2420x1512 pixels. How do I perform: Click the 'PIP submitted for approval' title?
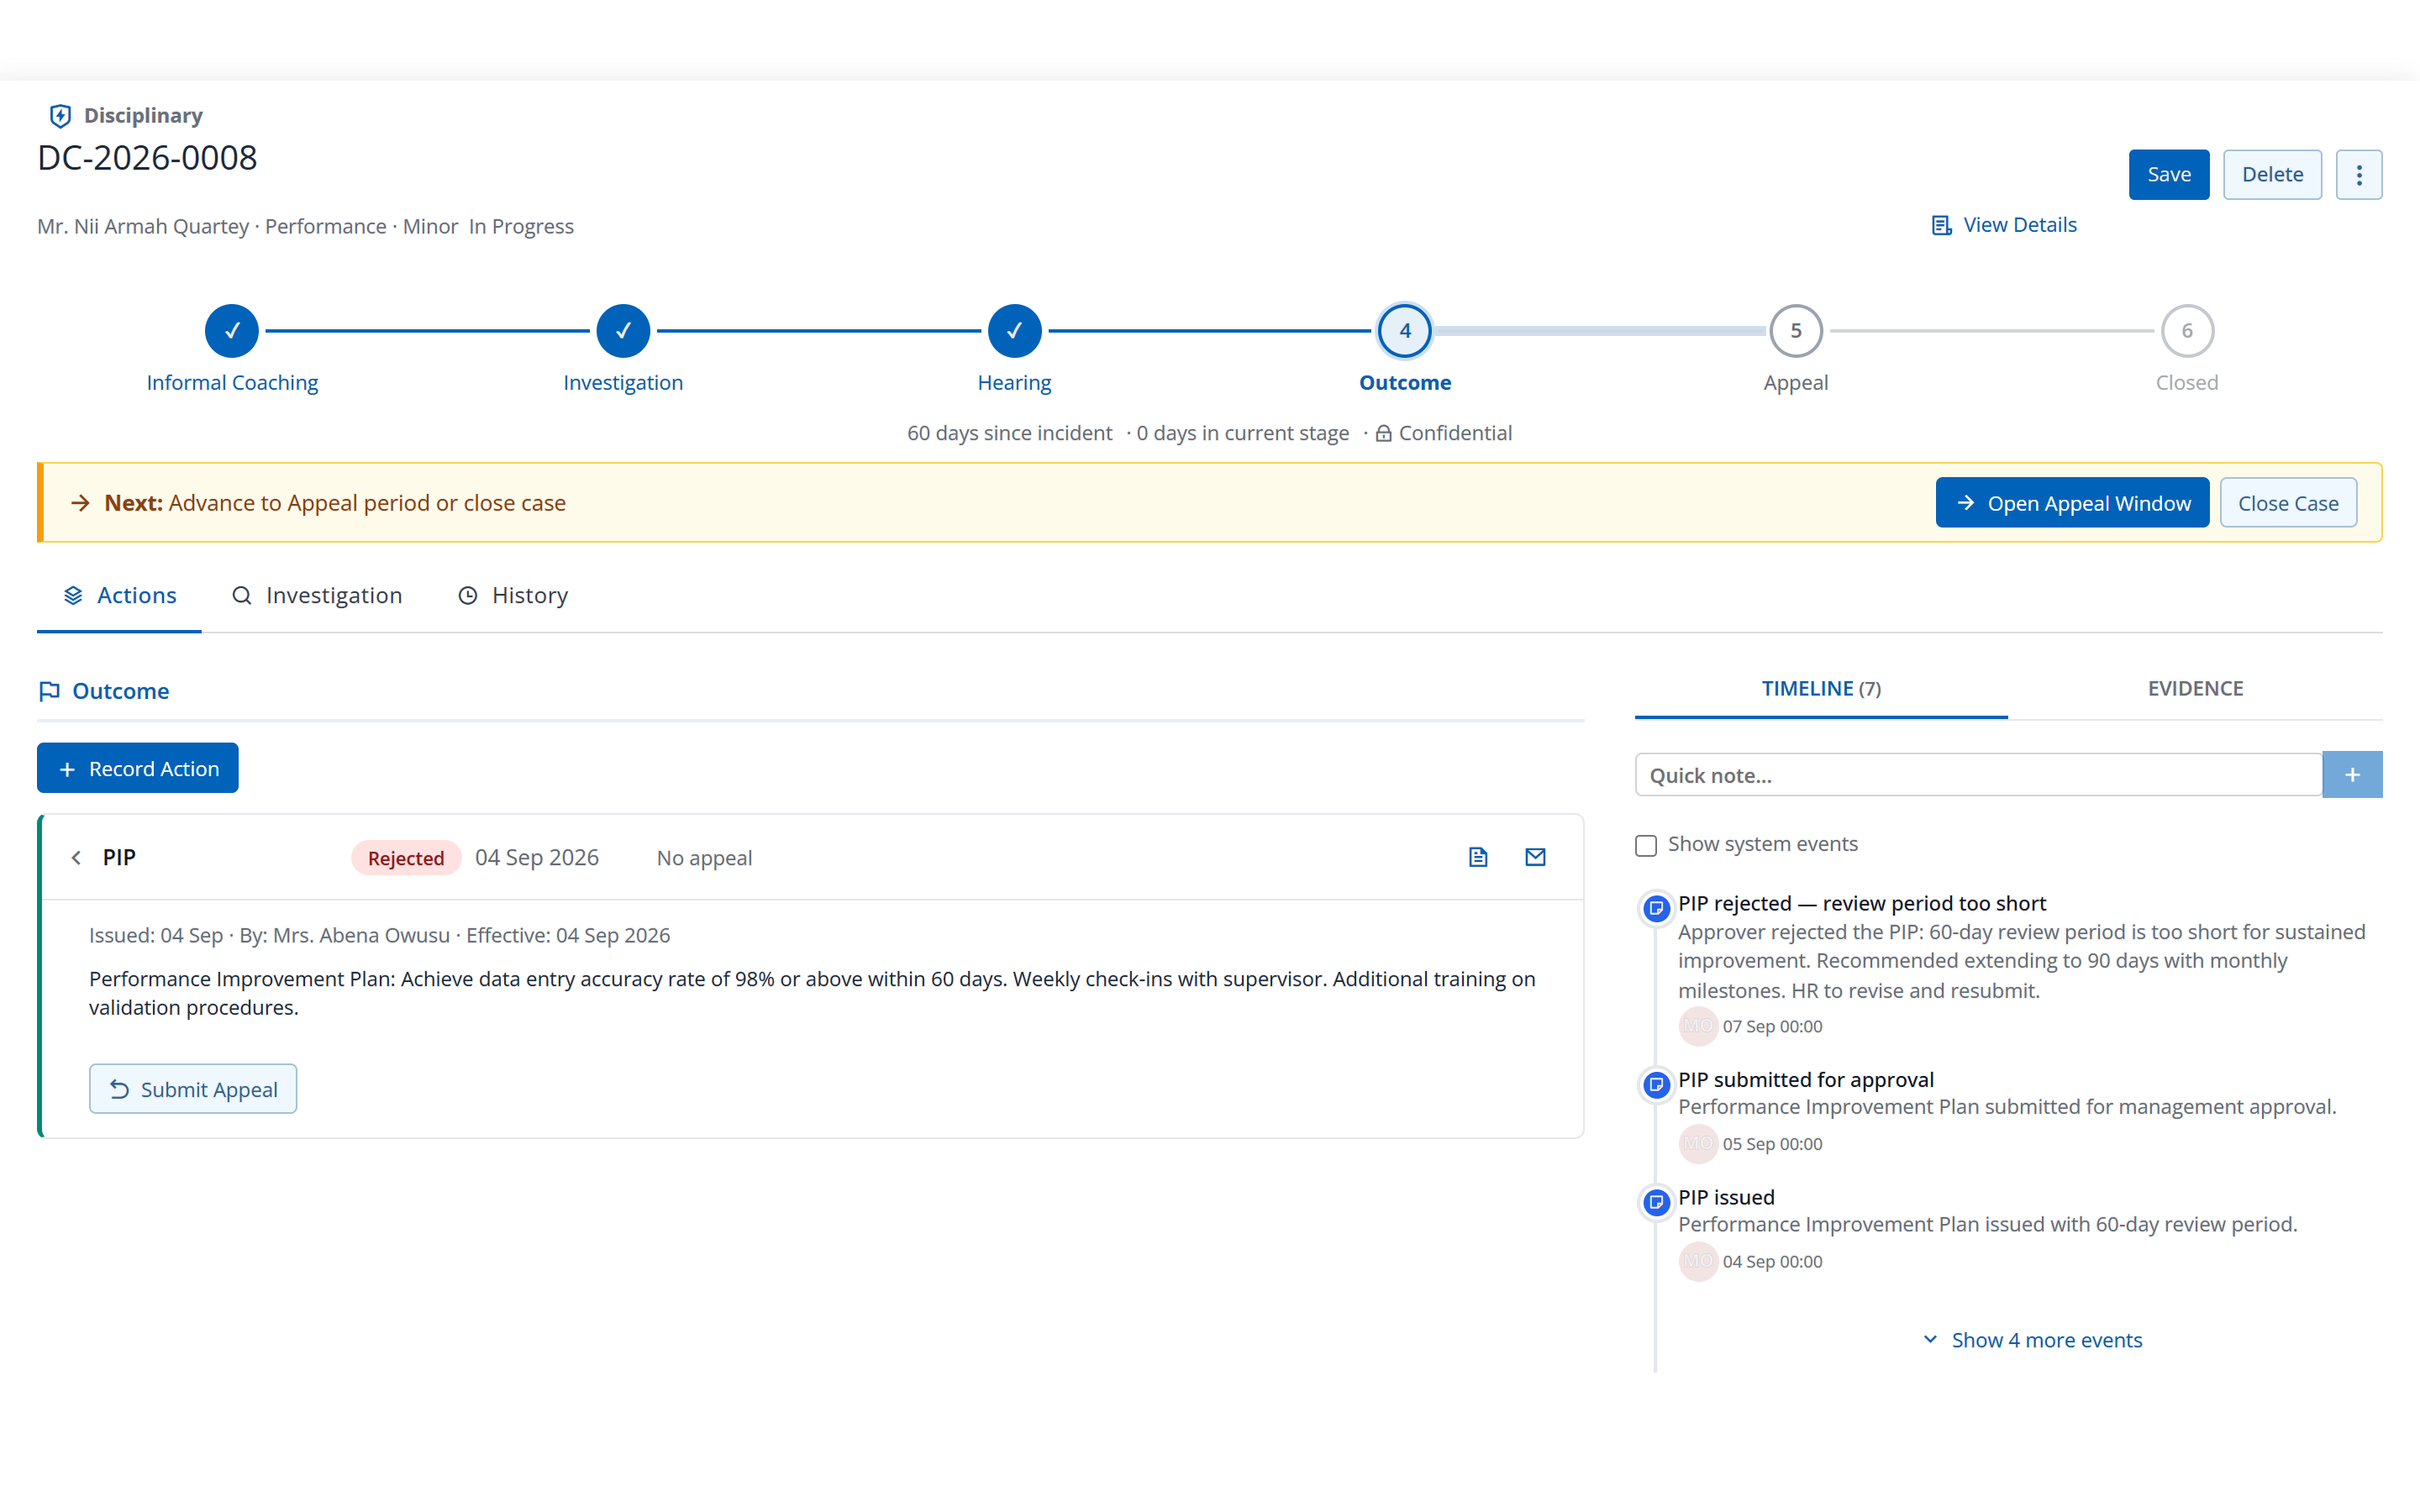click(x=1806, y=1080)
